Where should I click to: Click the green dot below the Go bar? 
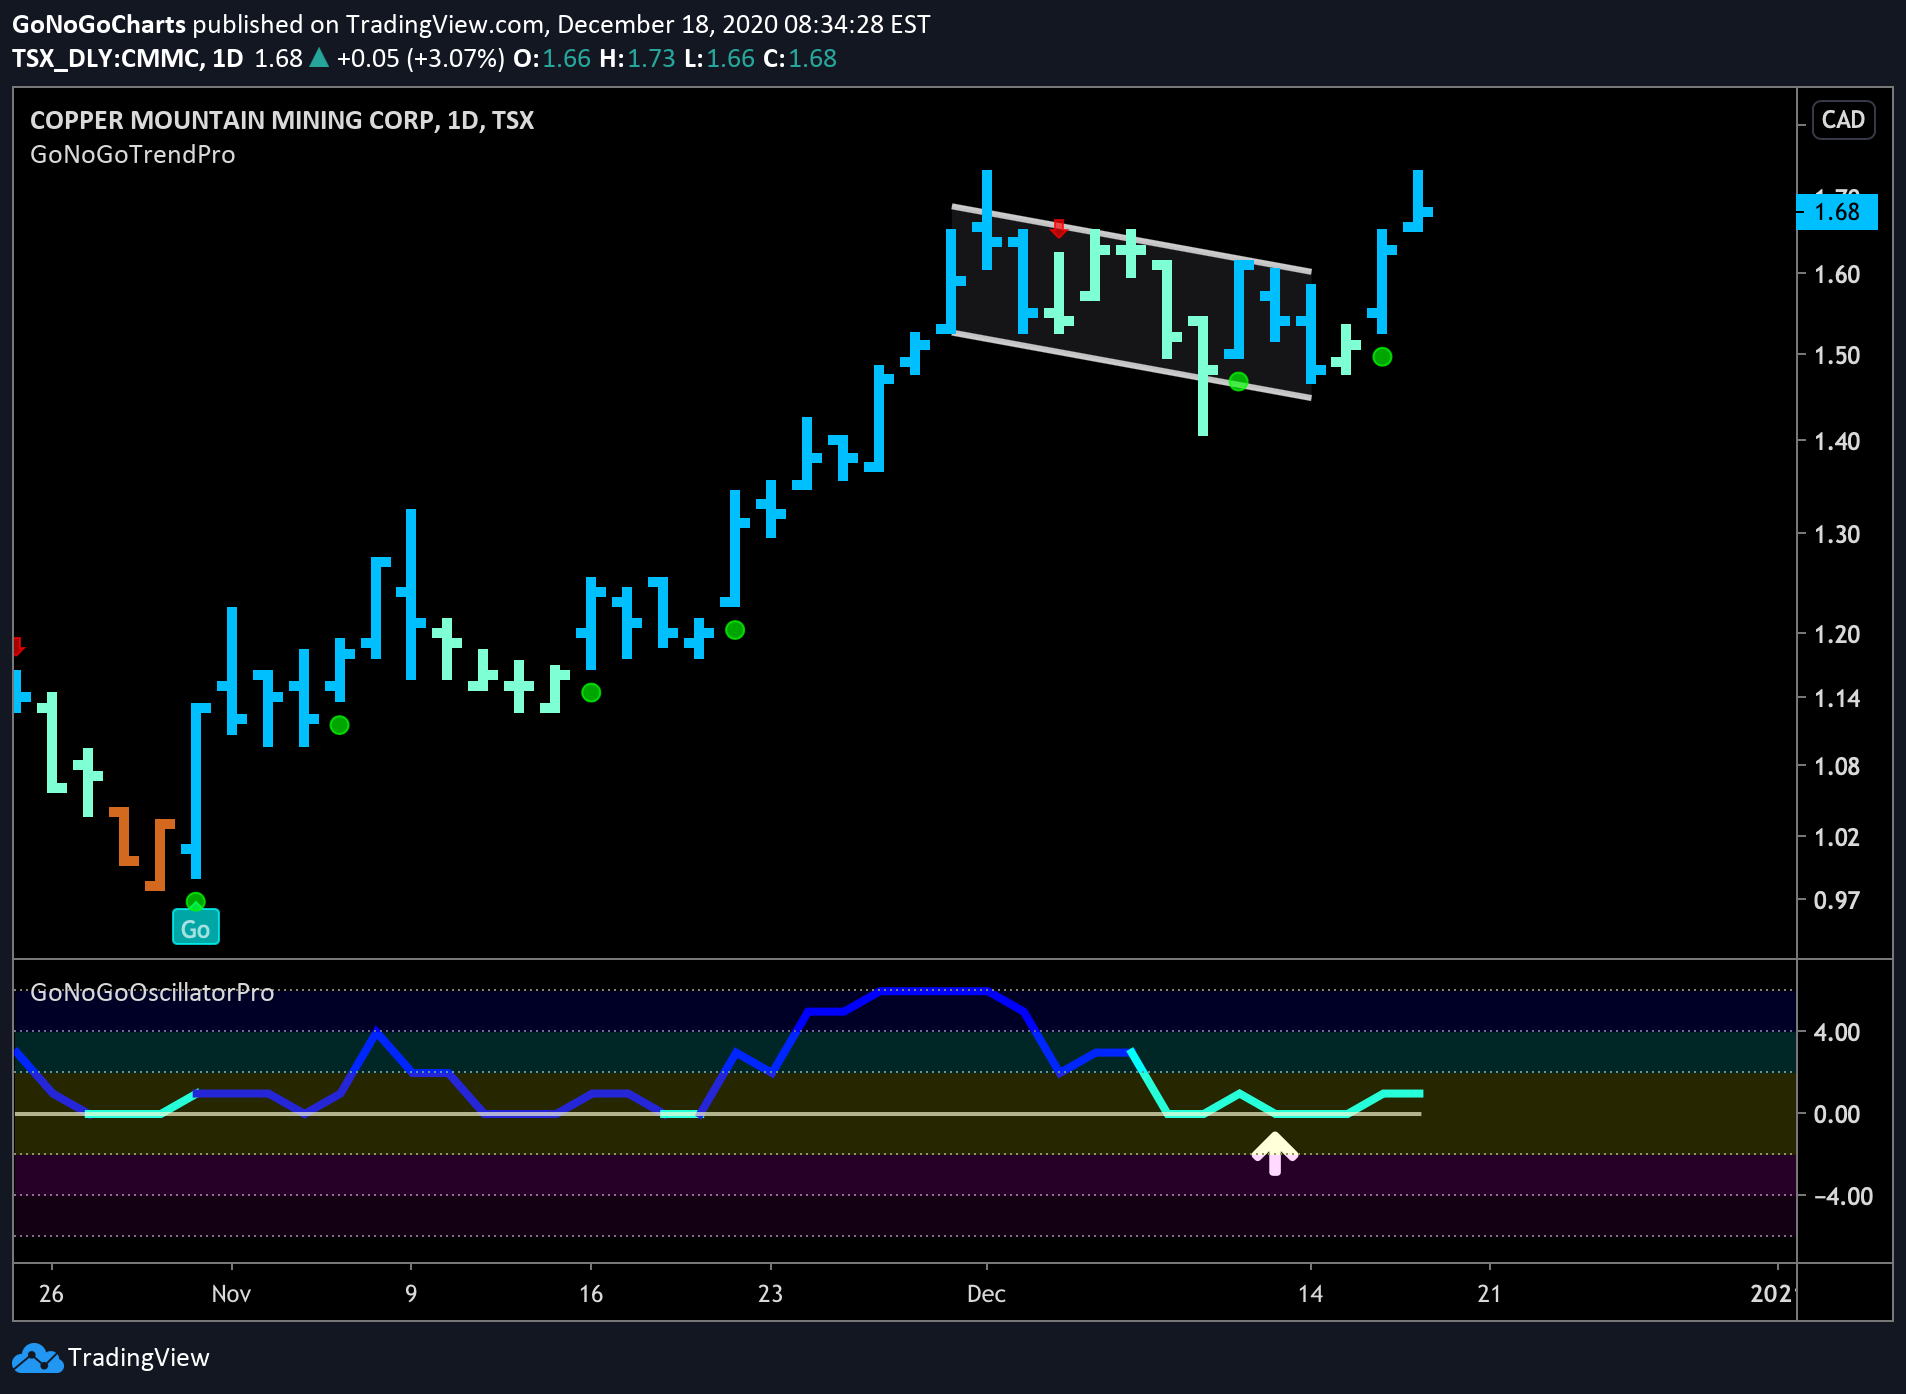195,901
